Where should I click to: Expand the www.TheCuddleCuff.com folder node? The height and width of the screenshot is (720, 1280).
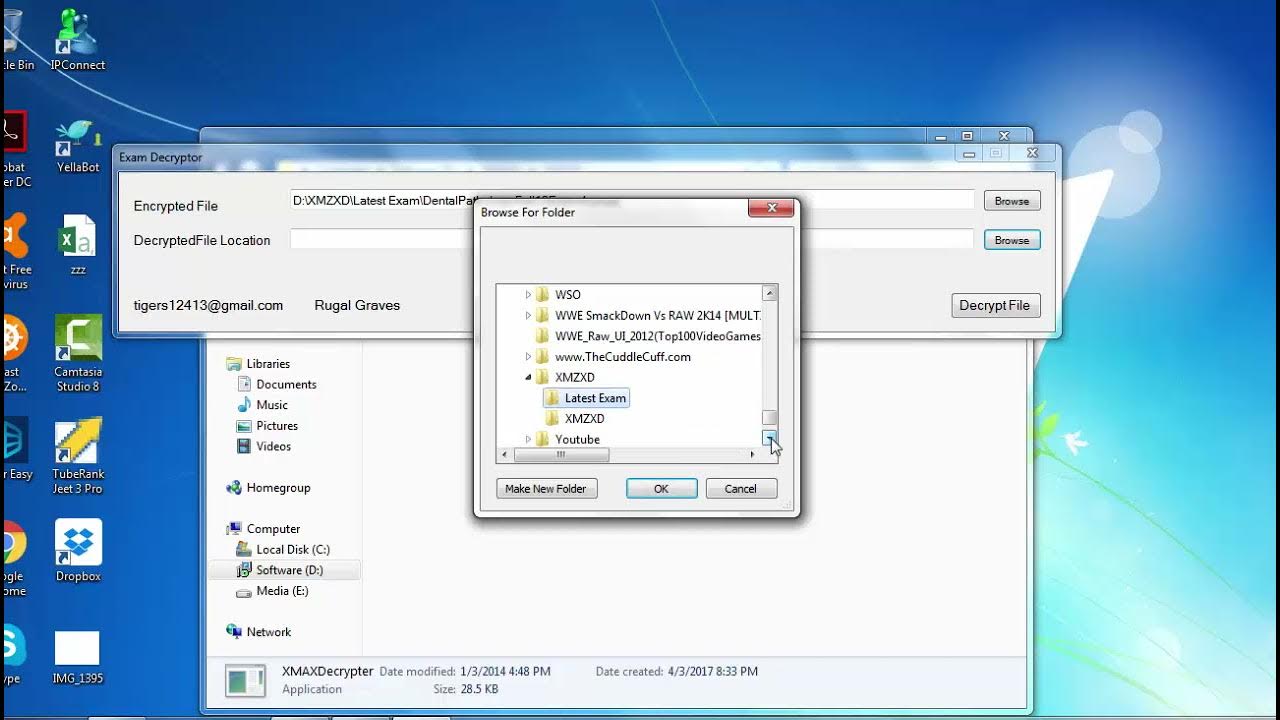(x=528, y=357)
